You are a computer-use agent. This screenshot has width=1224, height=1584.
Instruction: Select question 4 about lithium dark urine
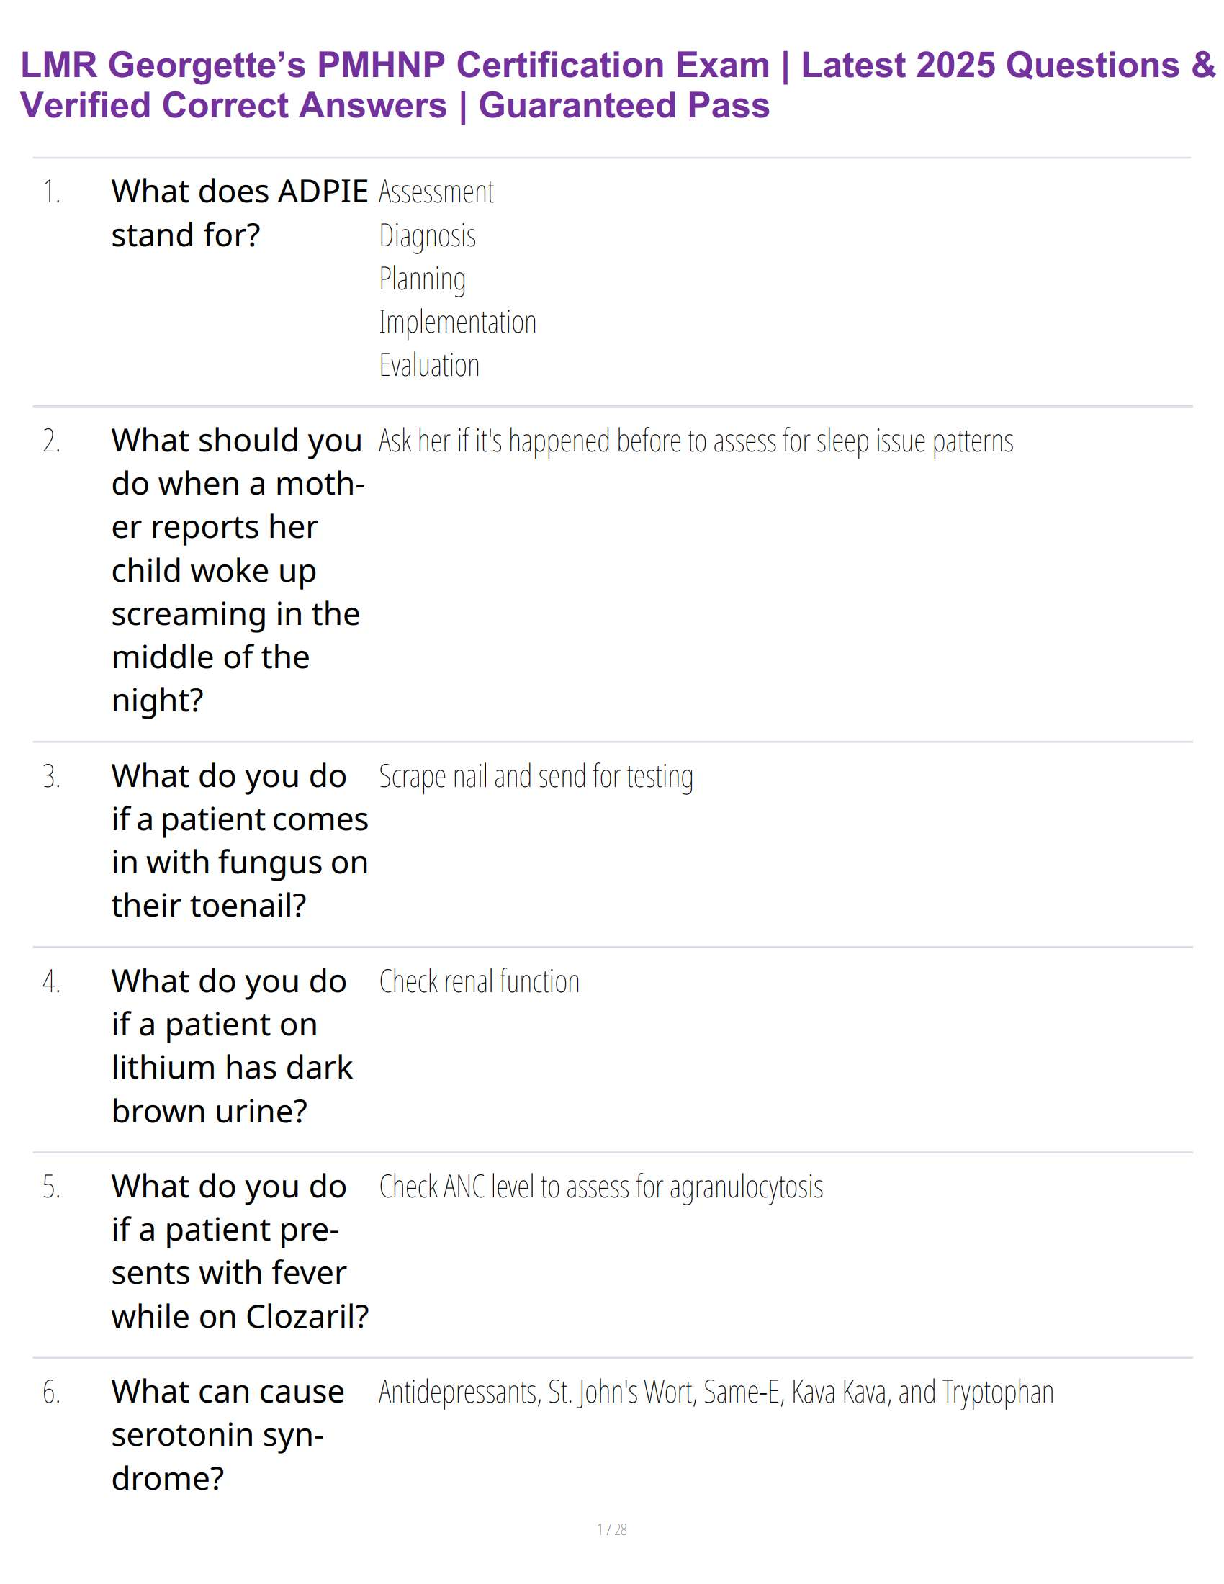click(x=232, y=1046)
